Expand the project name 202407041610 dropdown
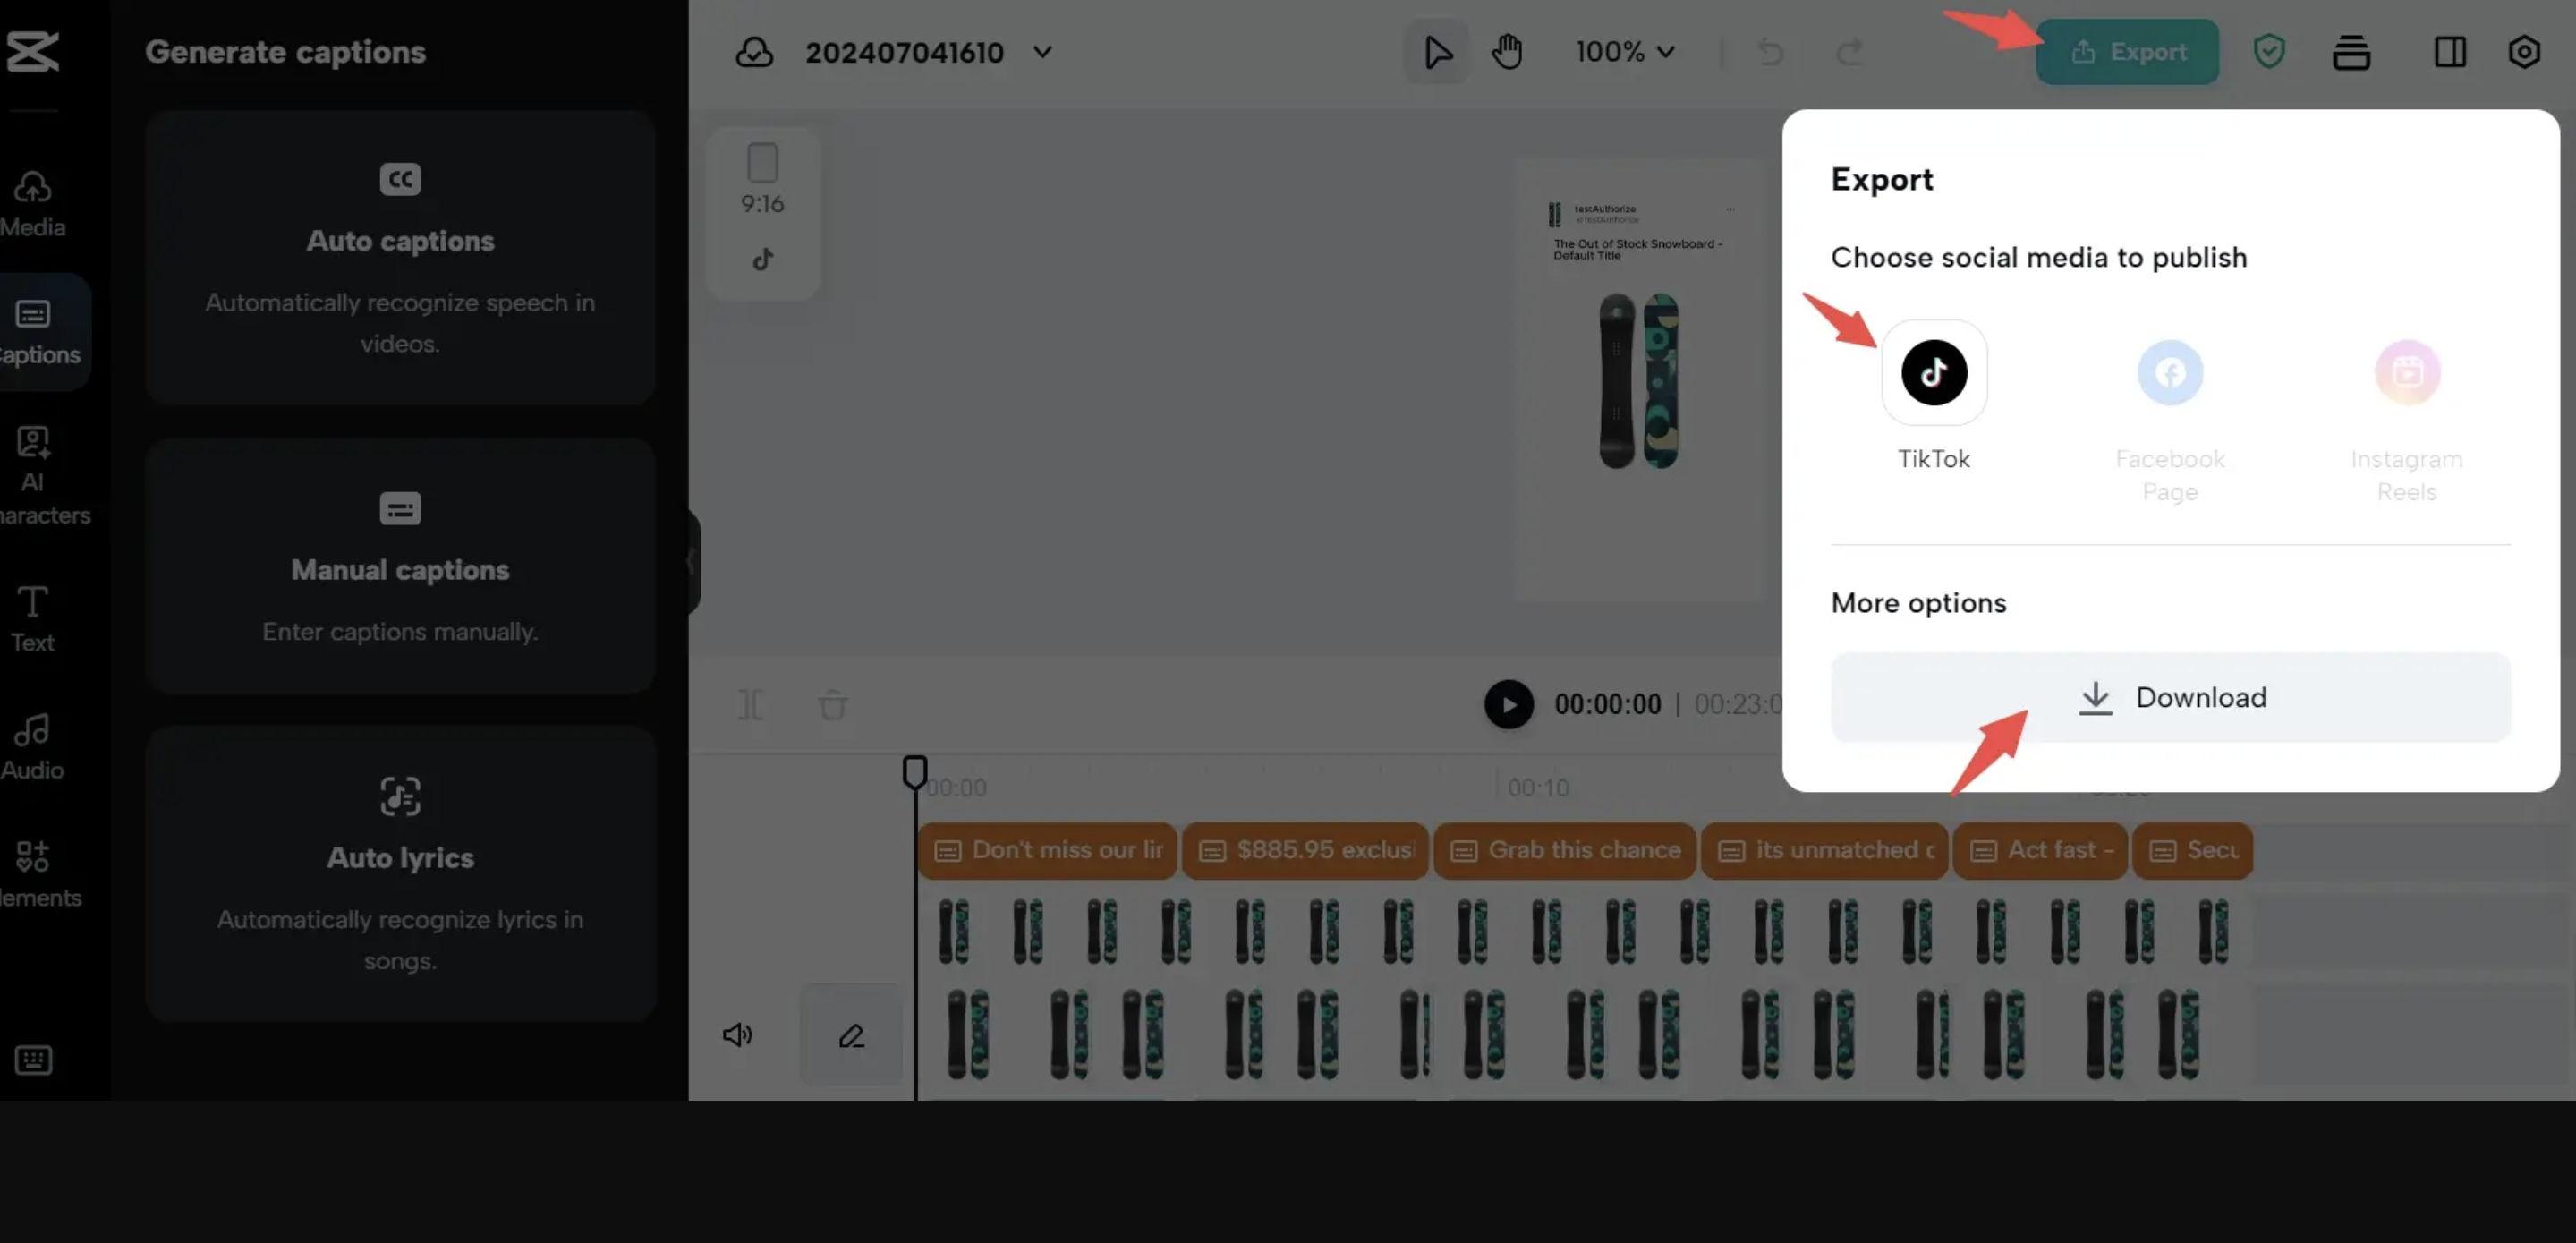The width and height of the screenshot is (2576, 1243). coord(1042,51)
